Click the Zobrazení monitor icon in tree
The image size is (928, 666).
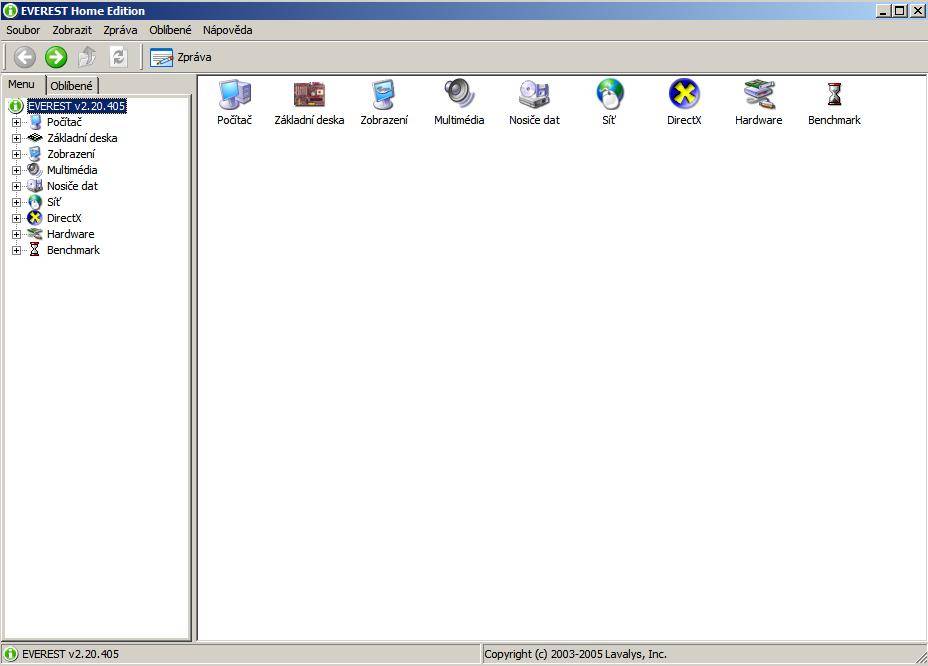point(35,154)
